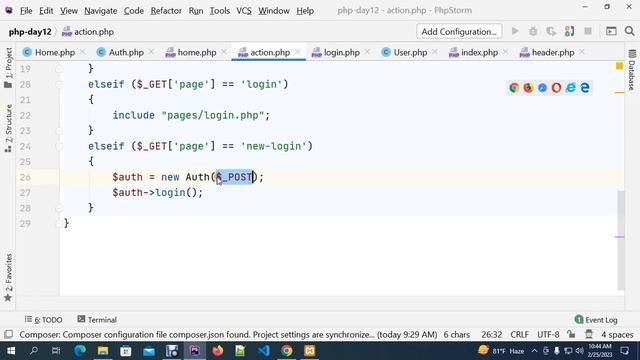Open in Opera browser icon in editor
This screenshot has width=640, height=360.
click(556, 87)
